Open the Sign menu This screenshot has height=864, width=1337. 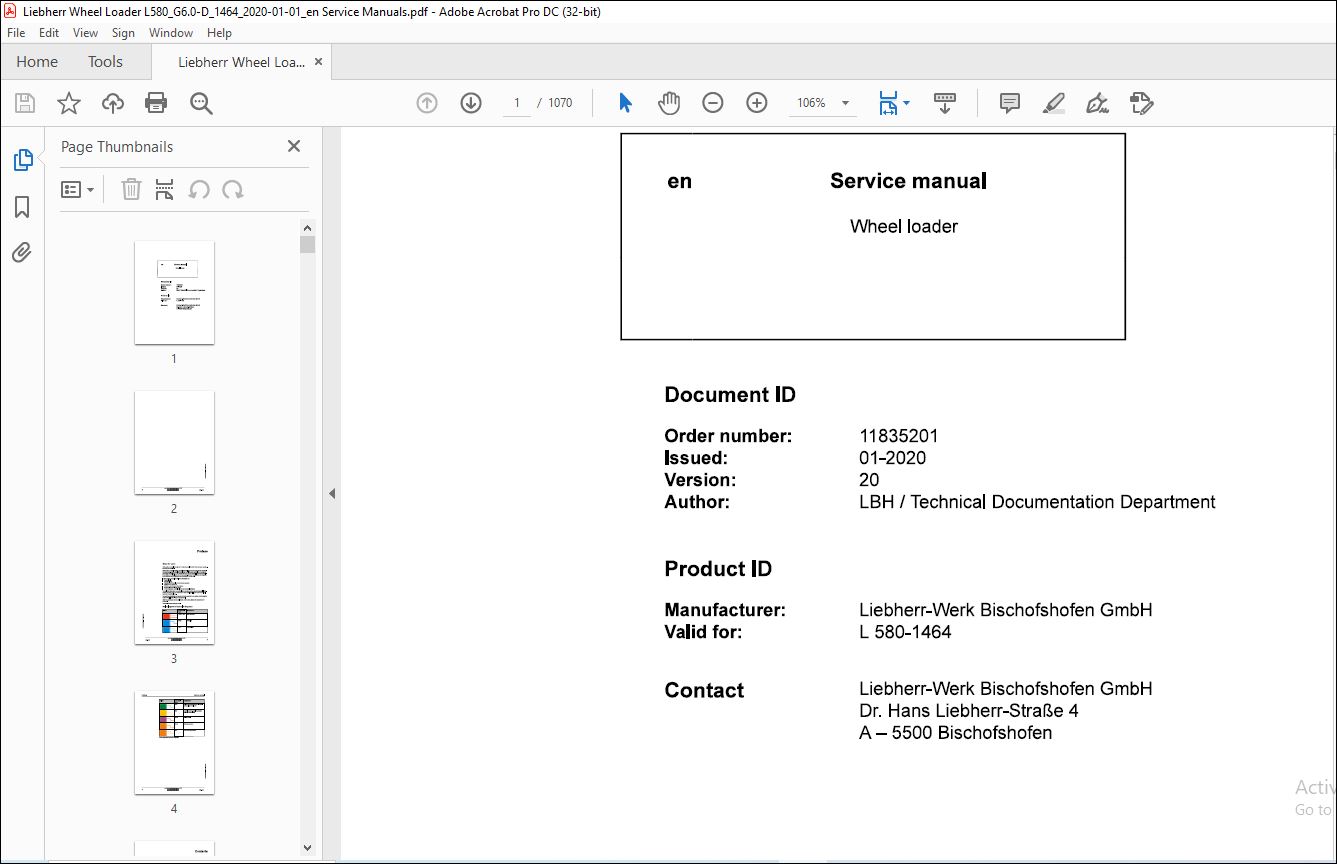coord(123,33)
